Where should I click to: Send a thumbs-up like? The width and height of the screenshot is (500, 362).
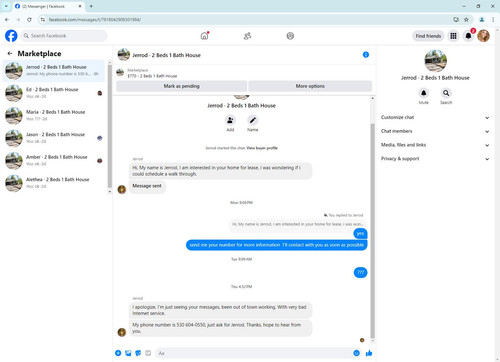click(x=369, y=353)
